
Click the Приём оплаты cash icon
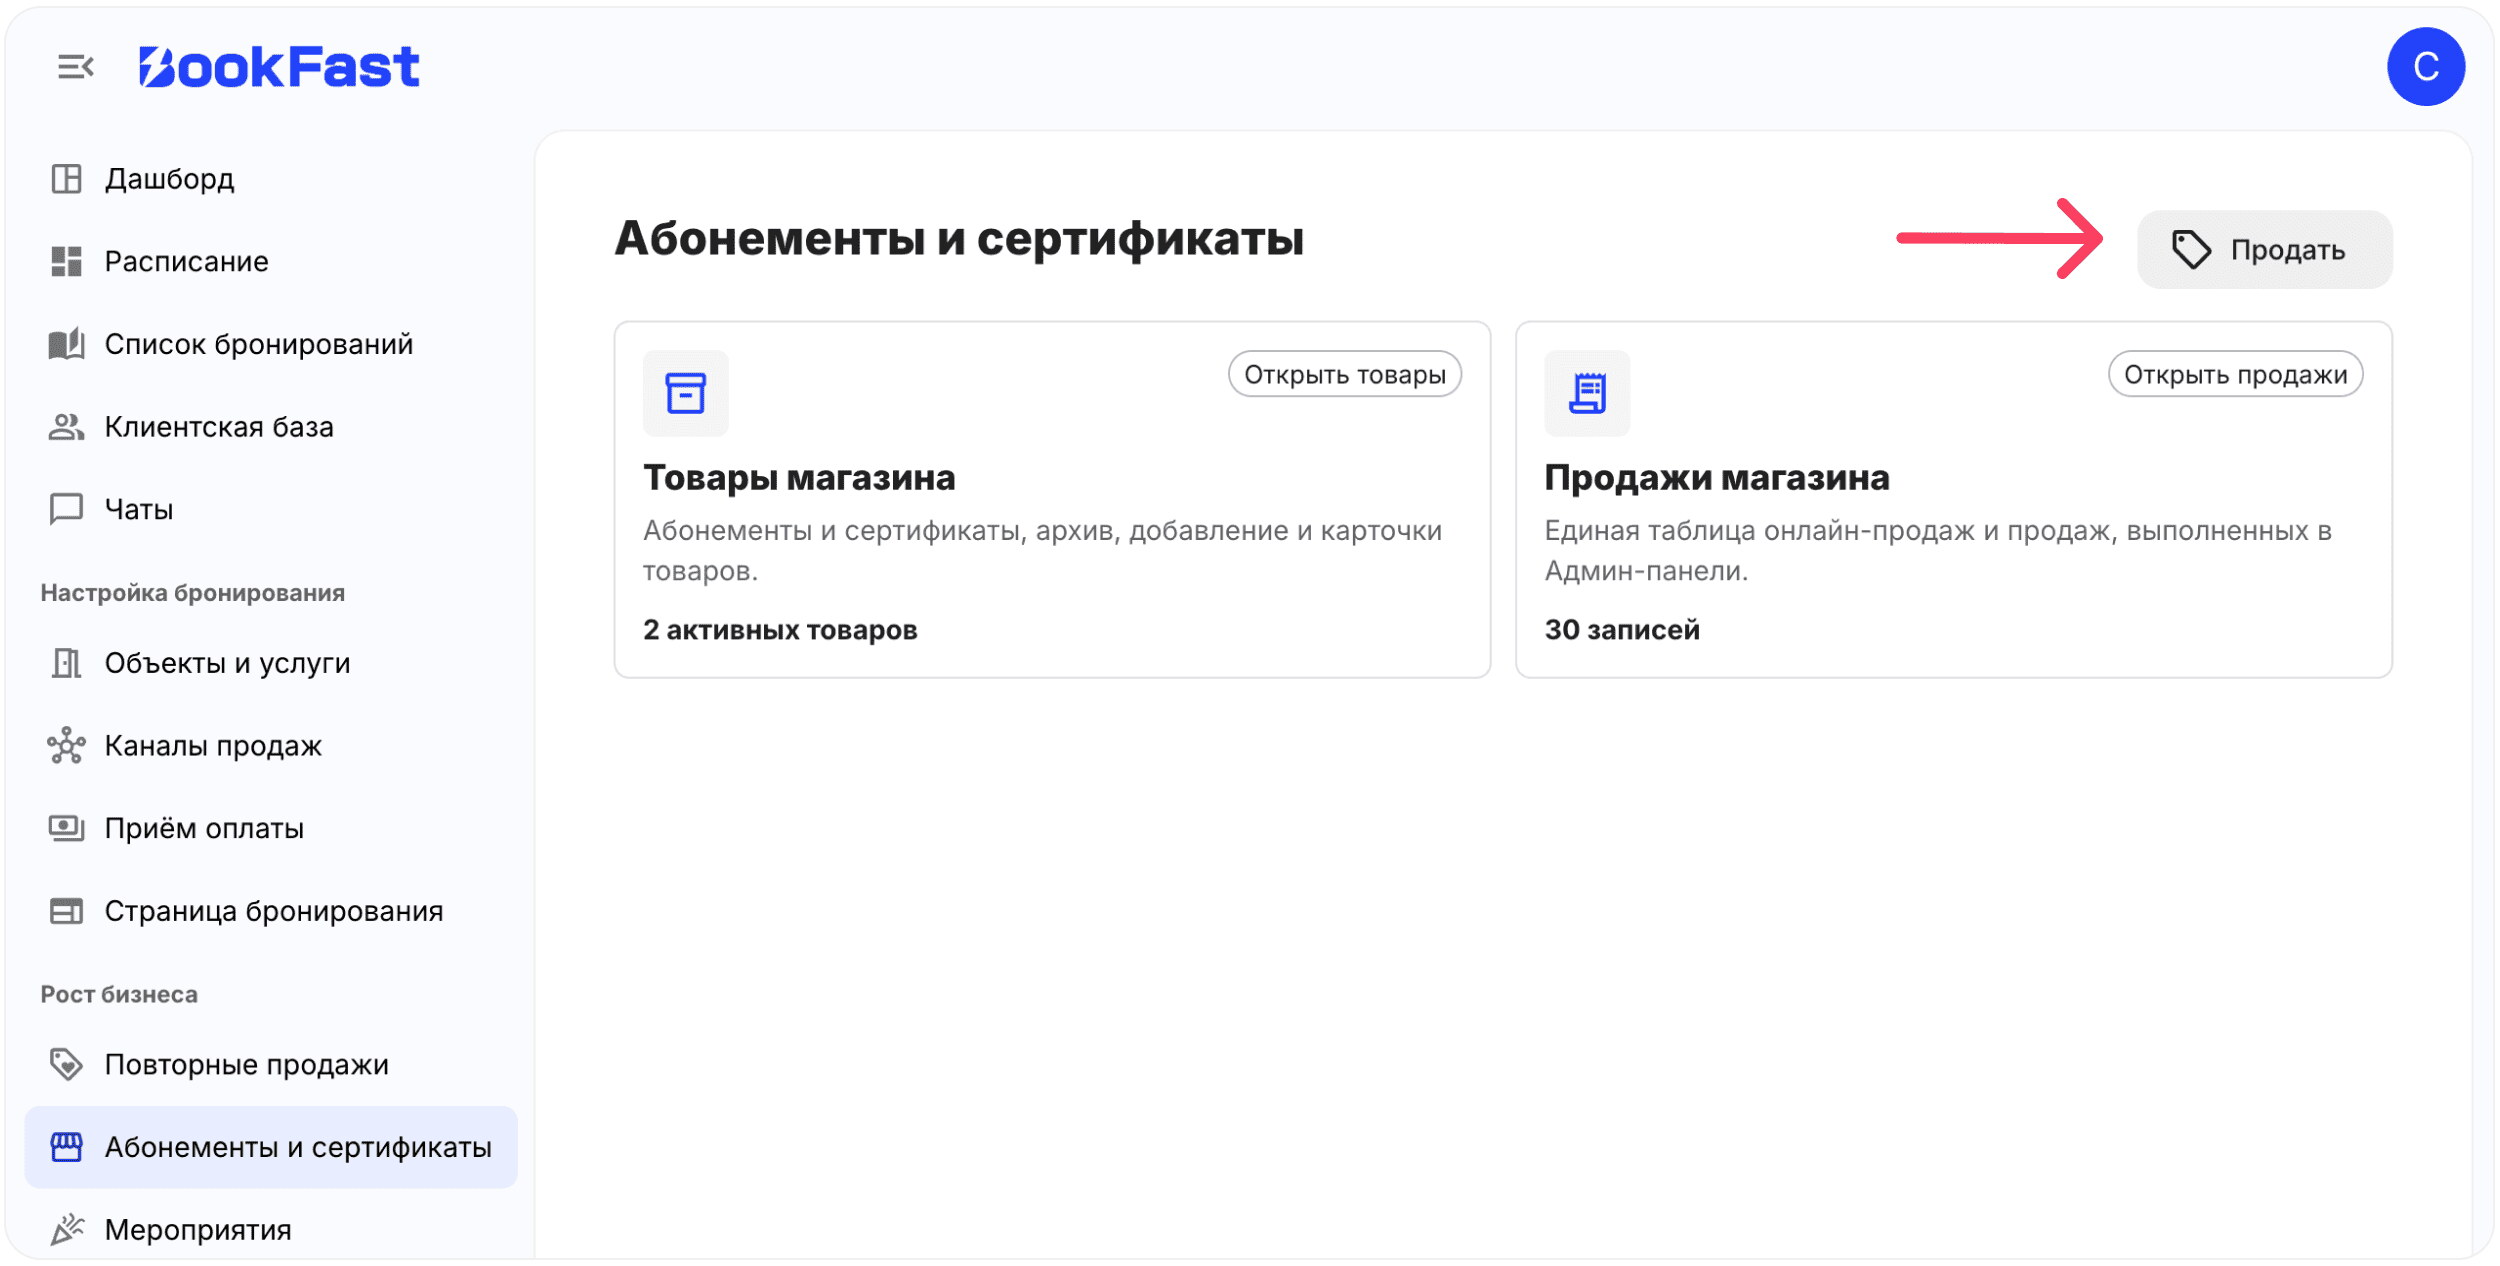[x=66, y=828]
